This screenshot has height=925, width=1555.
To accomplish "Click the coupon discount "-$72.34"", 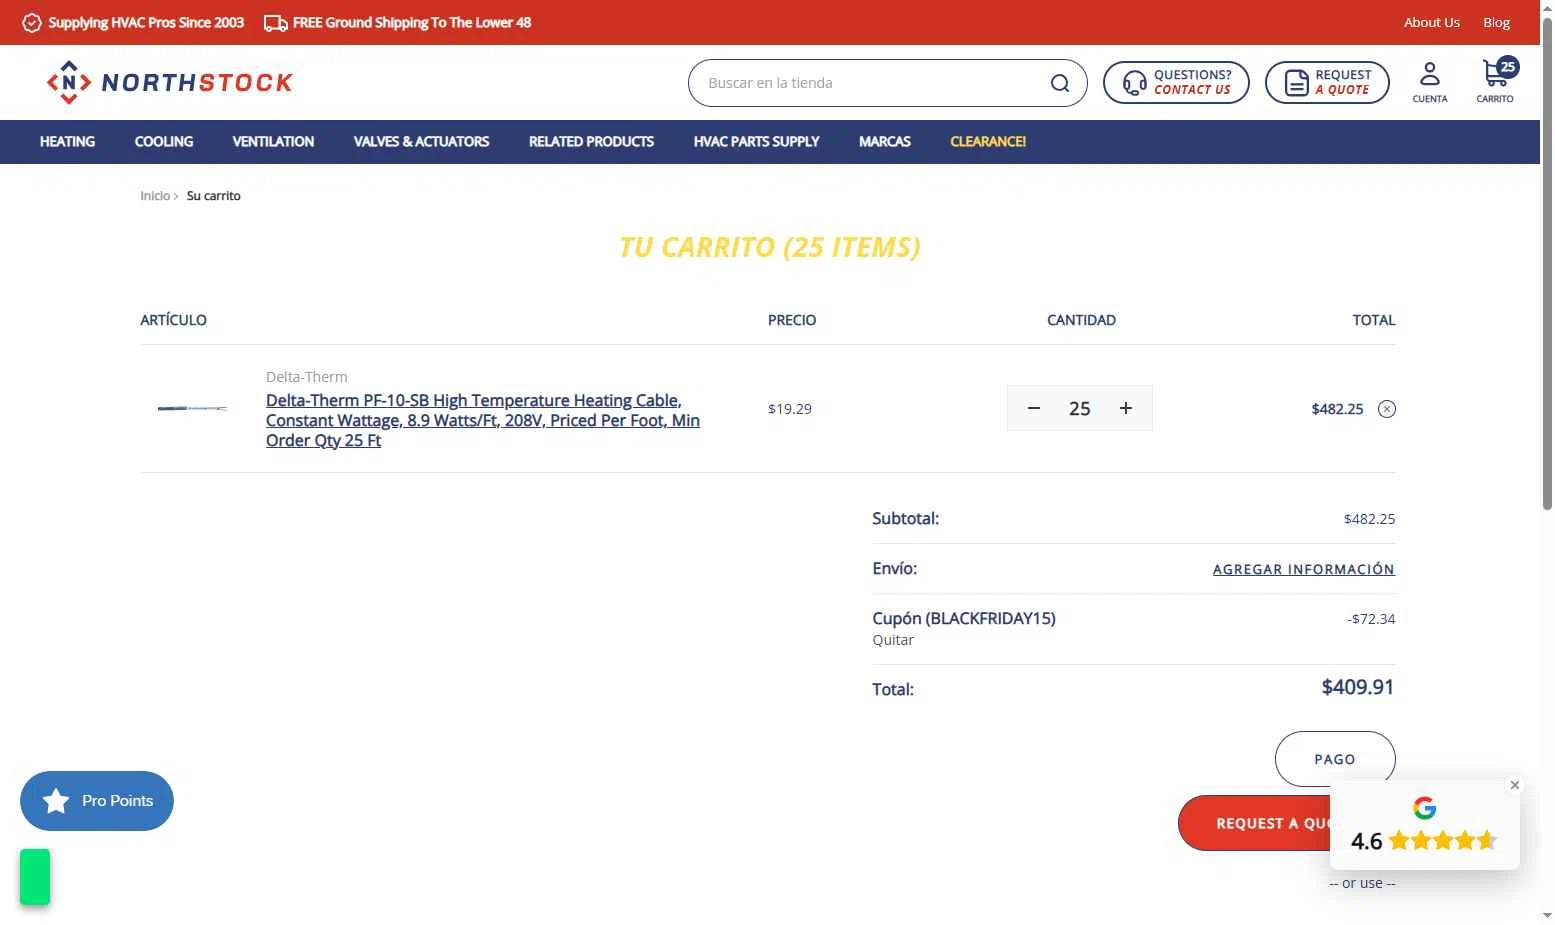I will 1371,619.
